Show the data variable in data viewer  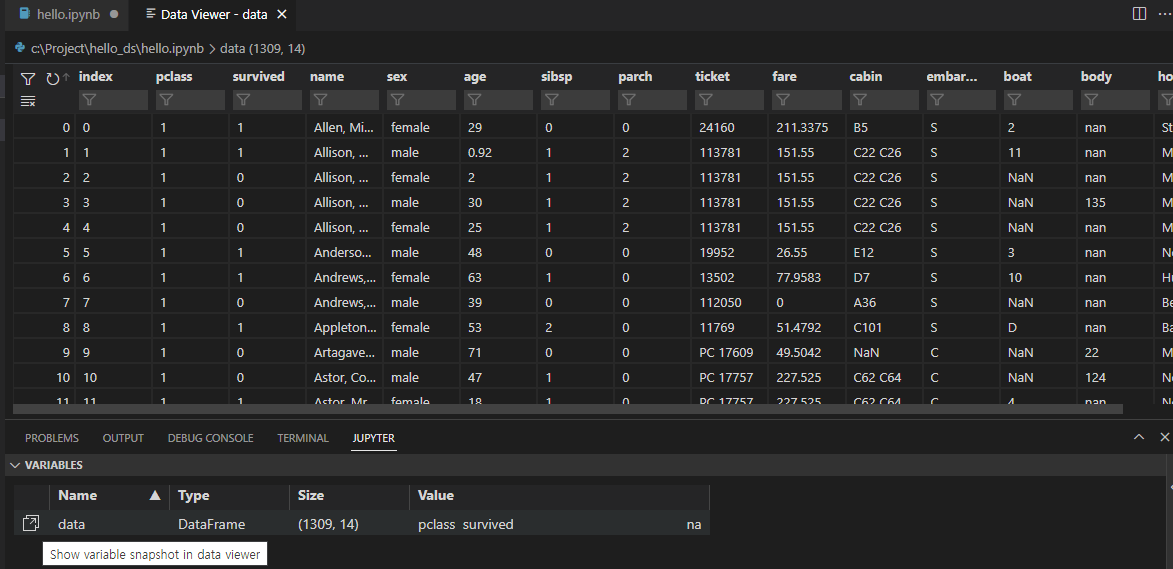31,523
